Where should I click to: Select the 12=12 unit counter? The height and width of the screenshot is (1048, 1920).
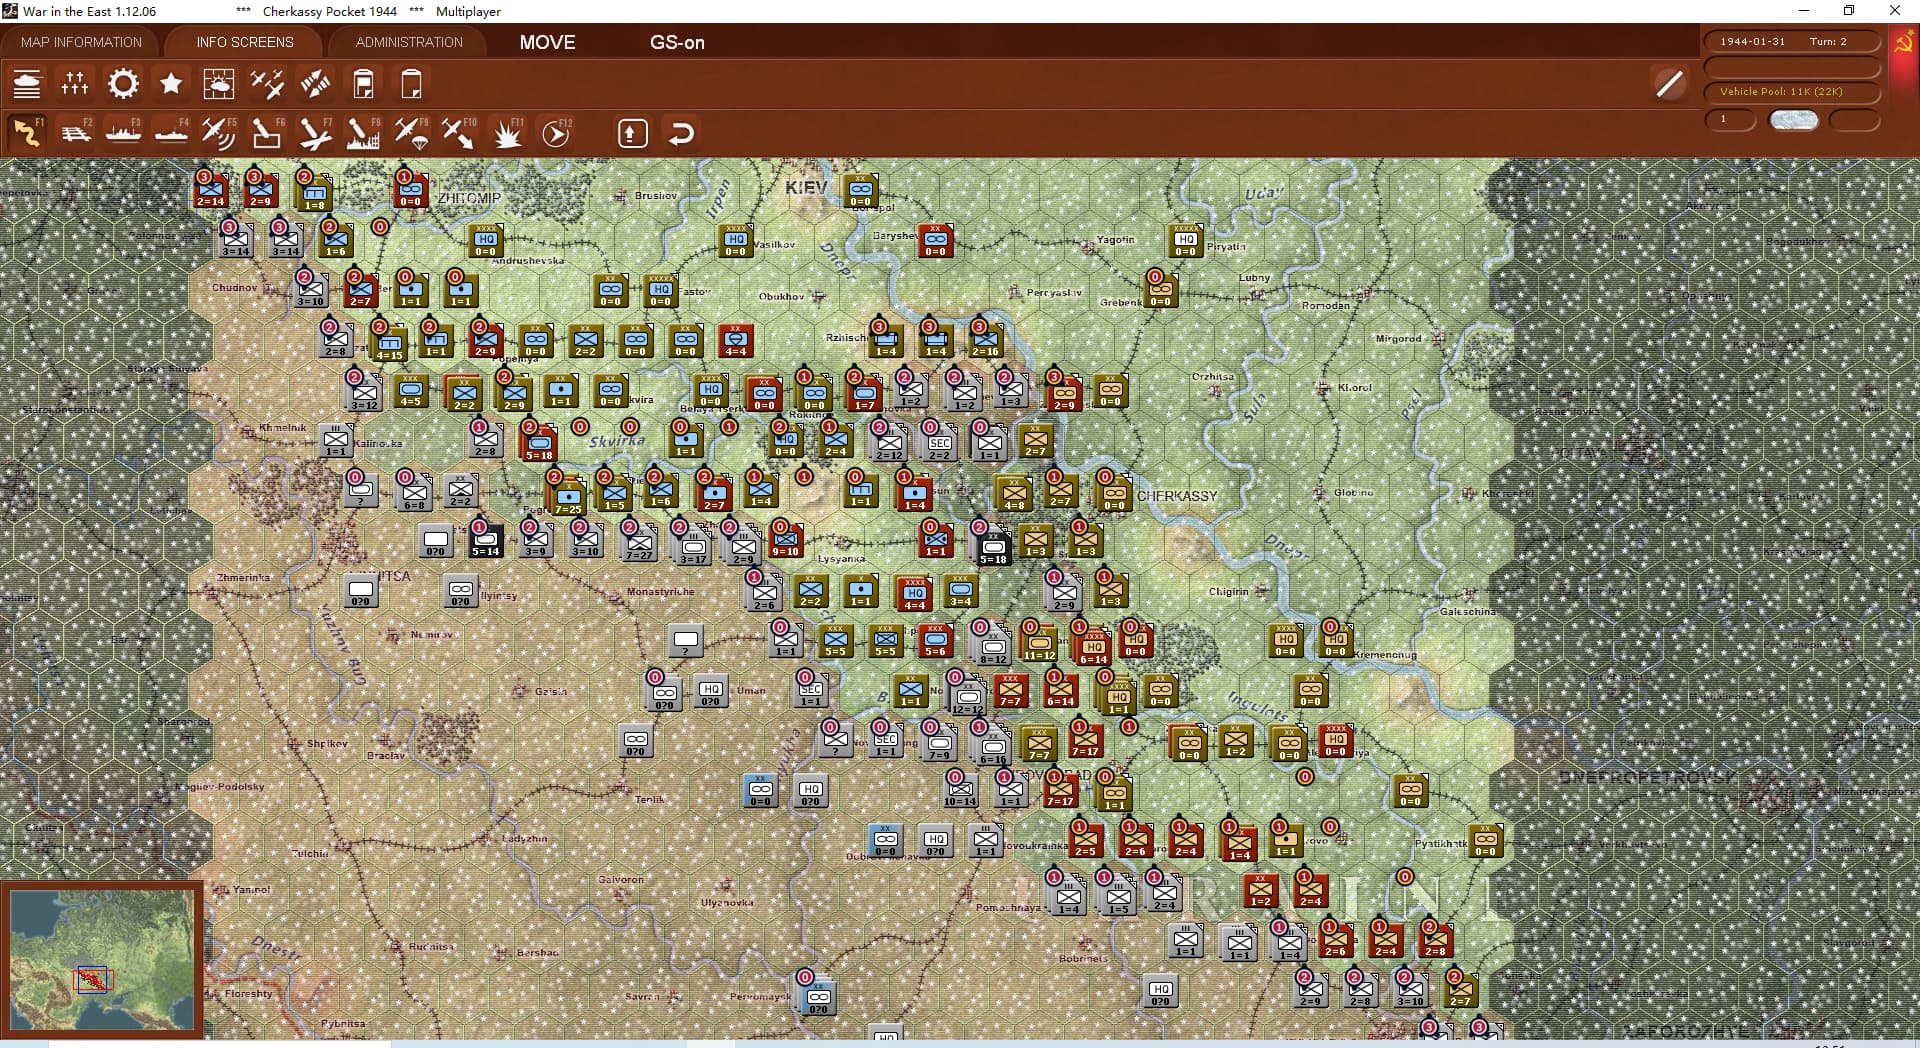pyautogui.click(x=967, y=697)
